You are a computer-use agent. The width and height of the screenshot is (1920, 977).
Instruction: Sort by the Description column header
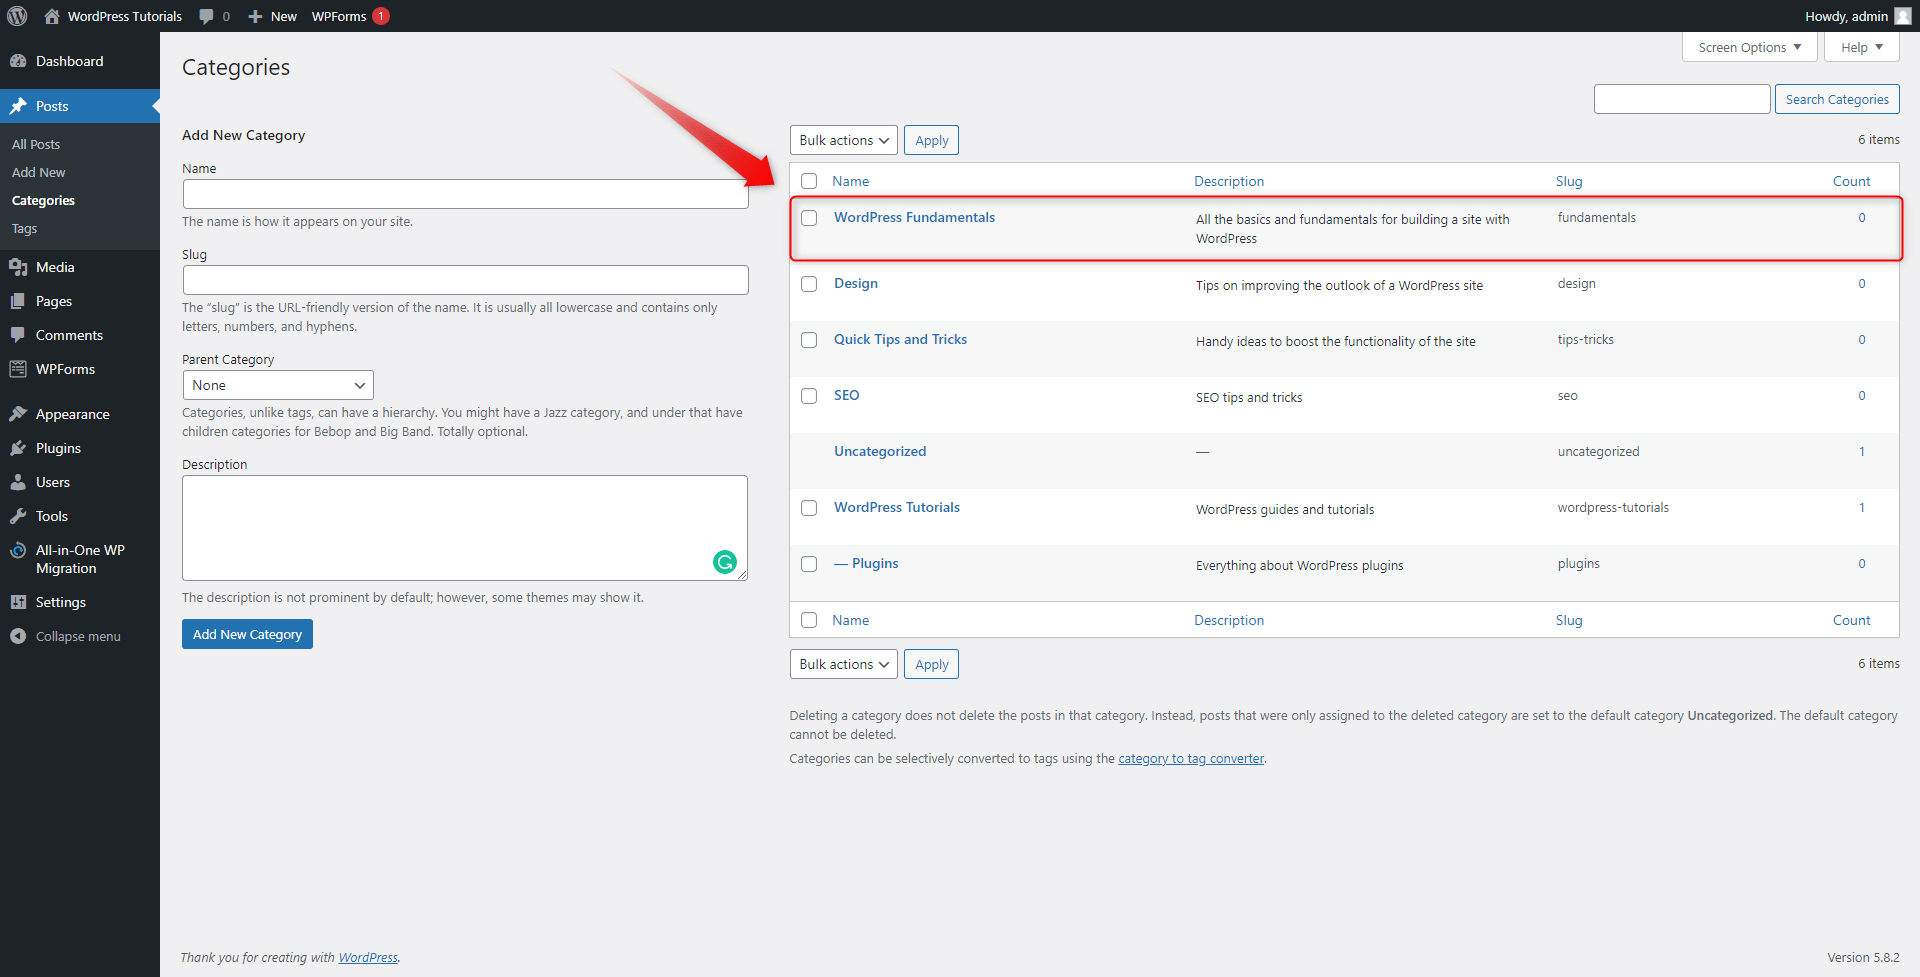pos(1229,181)
